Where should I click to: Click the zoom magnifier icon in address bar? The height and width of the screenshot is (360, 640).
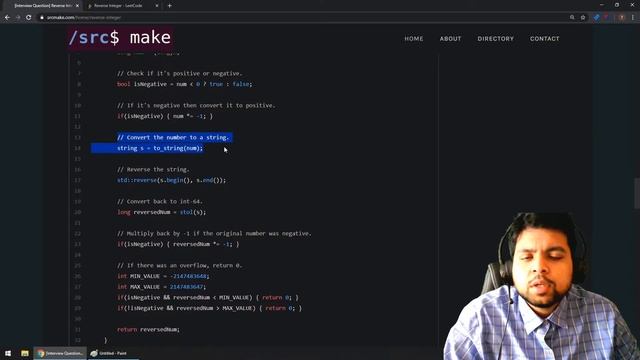[572, 18]
